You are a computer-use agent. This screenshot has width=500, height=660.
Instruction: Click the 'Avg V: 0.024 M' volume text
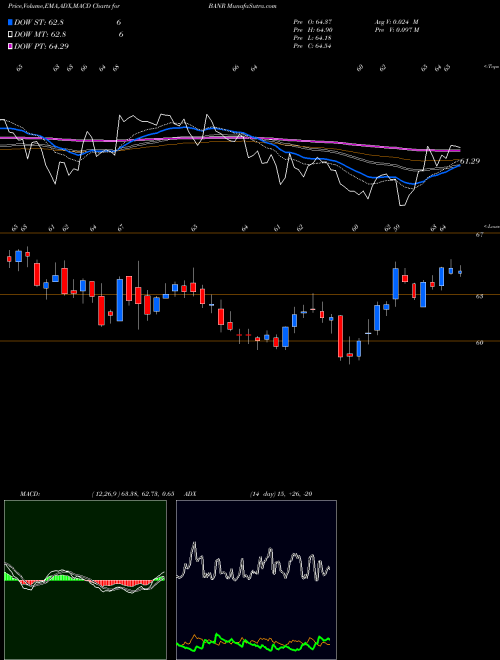tap(396, 21)
